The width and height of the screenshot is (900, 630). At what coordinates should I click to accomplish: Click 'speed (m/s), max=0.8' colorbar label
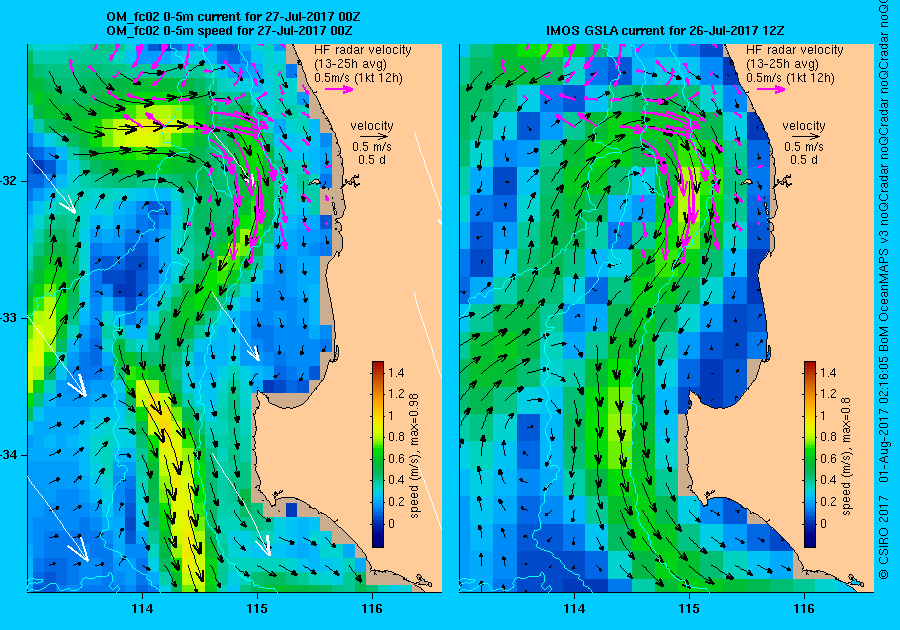(x=845, y=455)
